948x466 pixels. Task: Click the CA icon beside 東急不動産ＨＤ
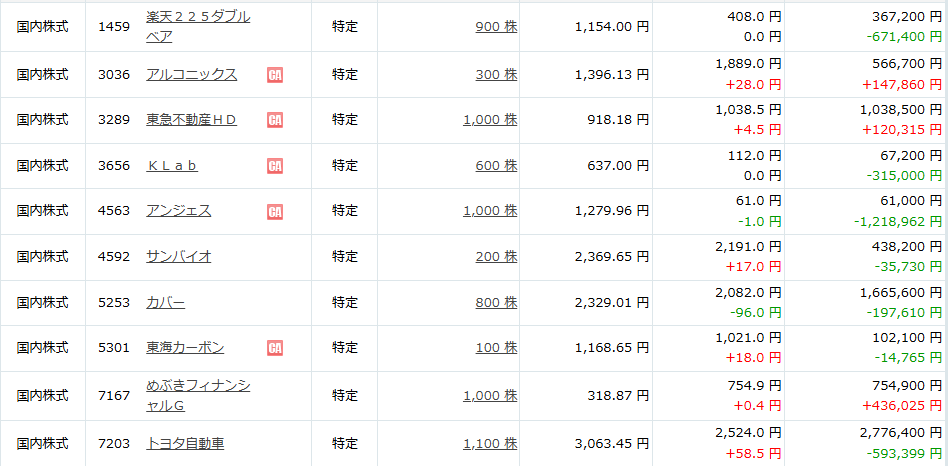point(274,120)
